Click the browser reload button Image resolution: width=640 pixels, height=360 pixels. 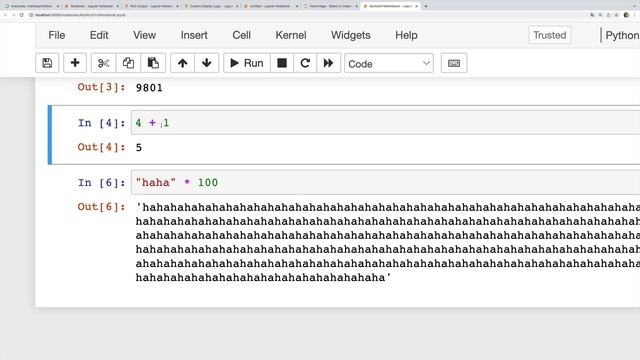pyautogui.click(x=22, y=15)
